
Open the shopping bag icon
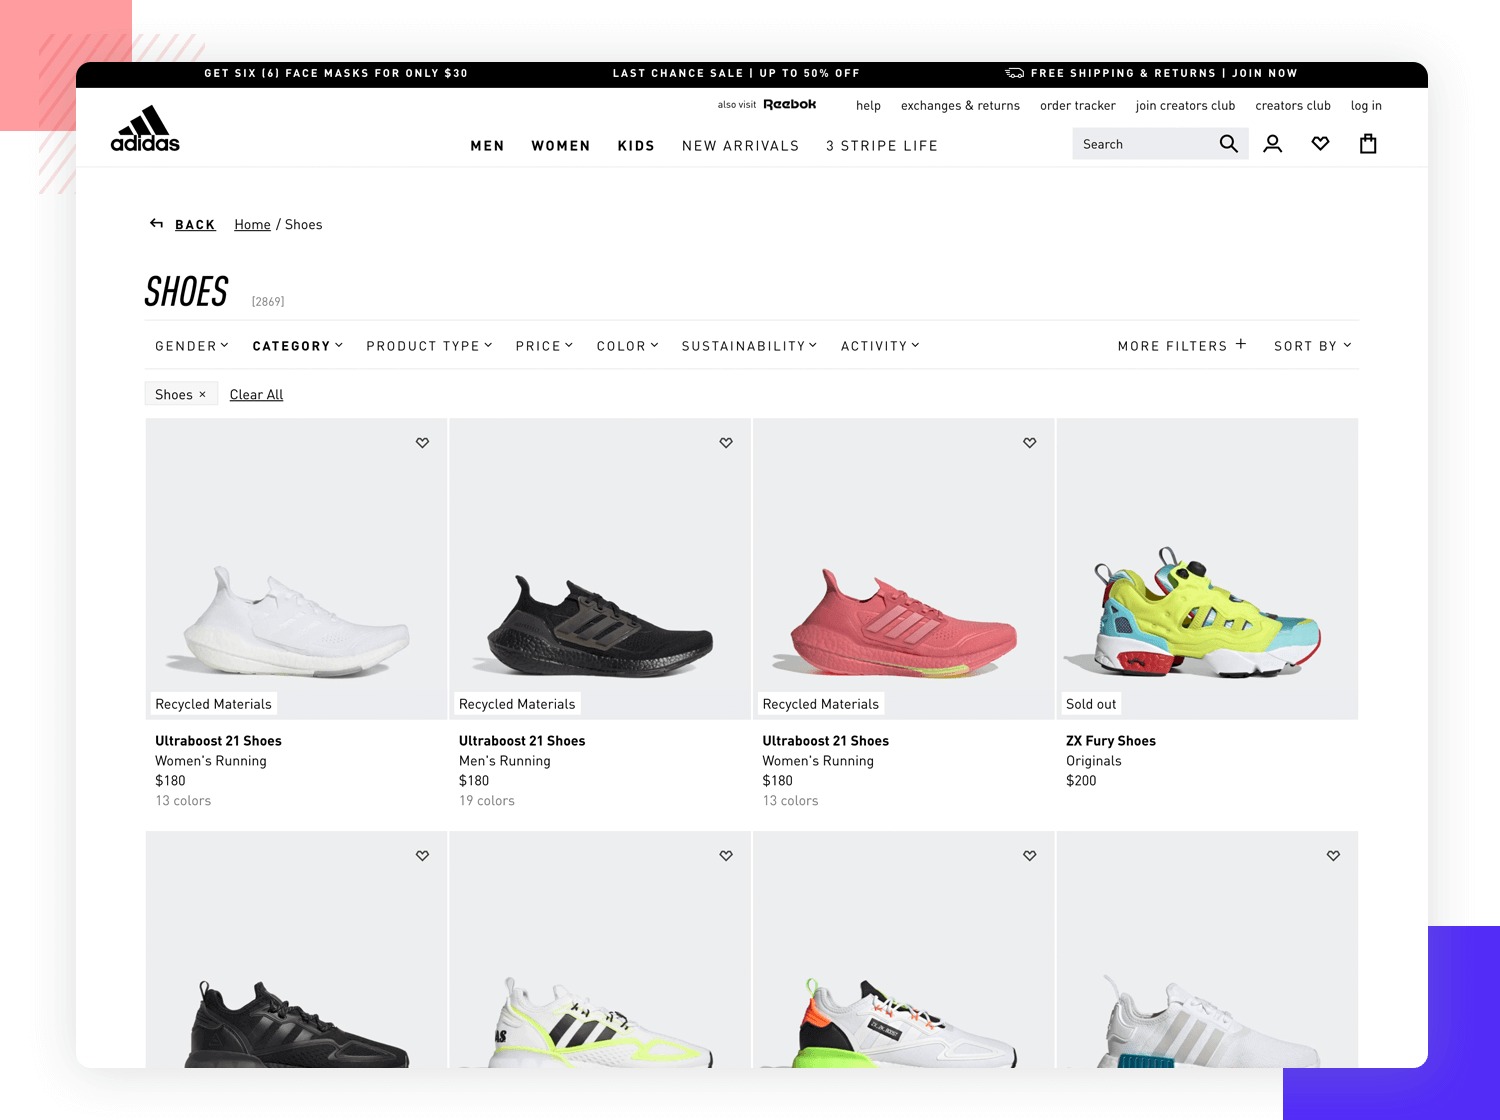coord(1368,144)
